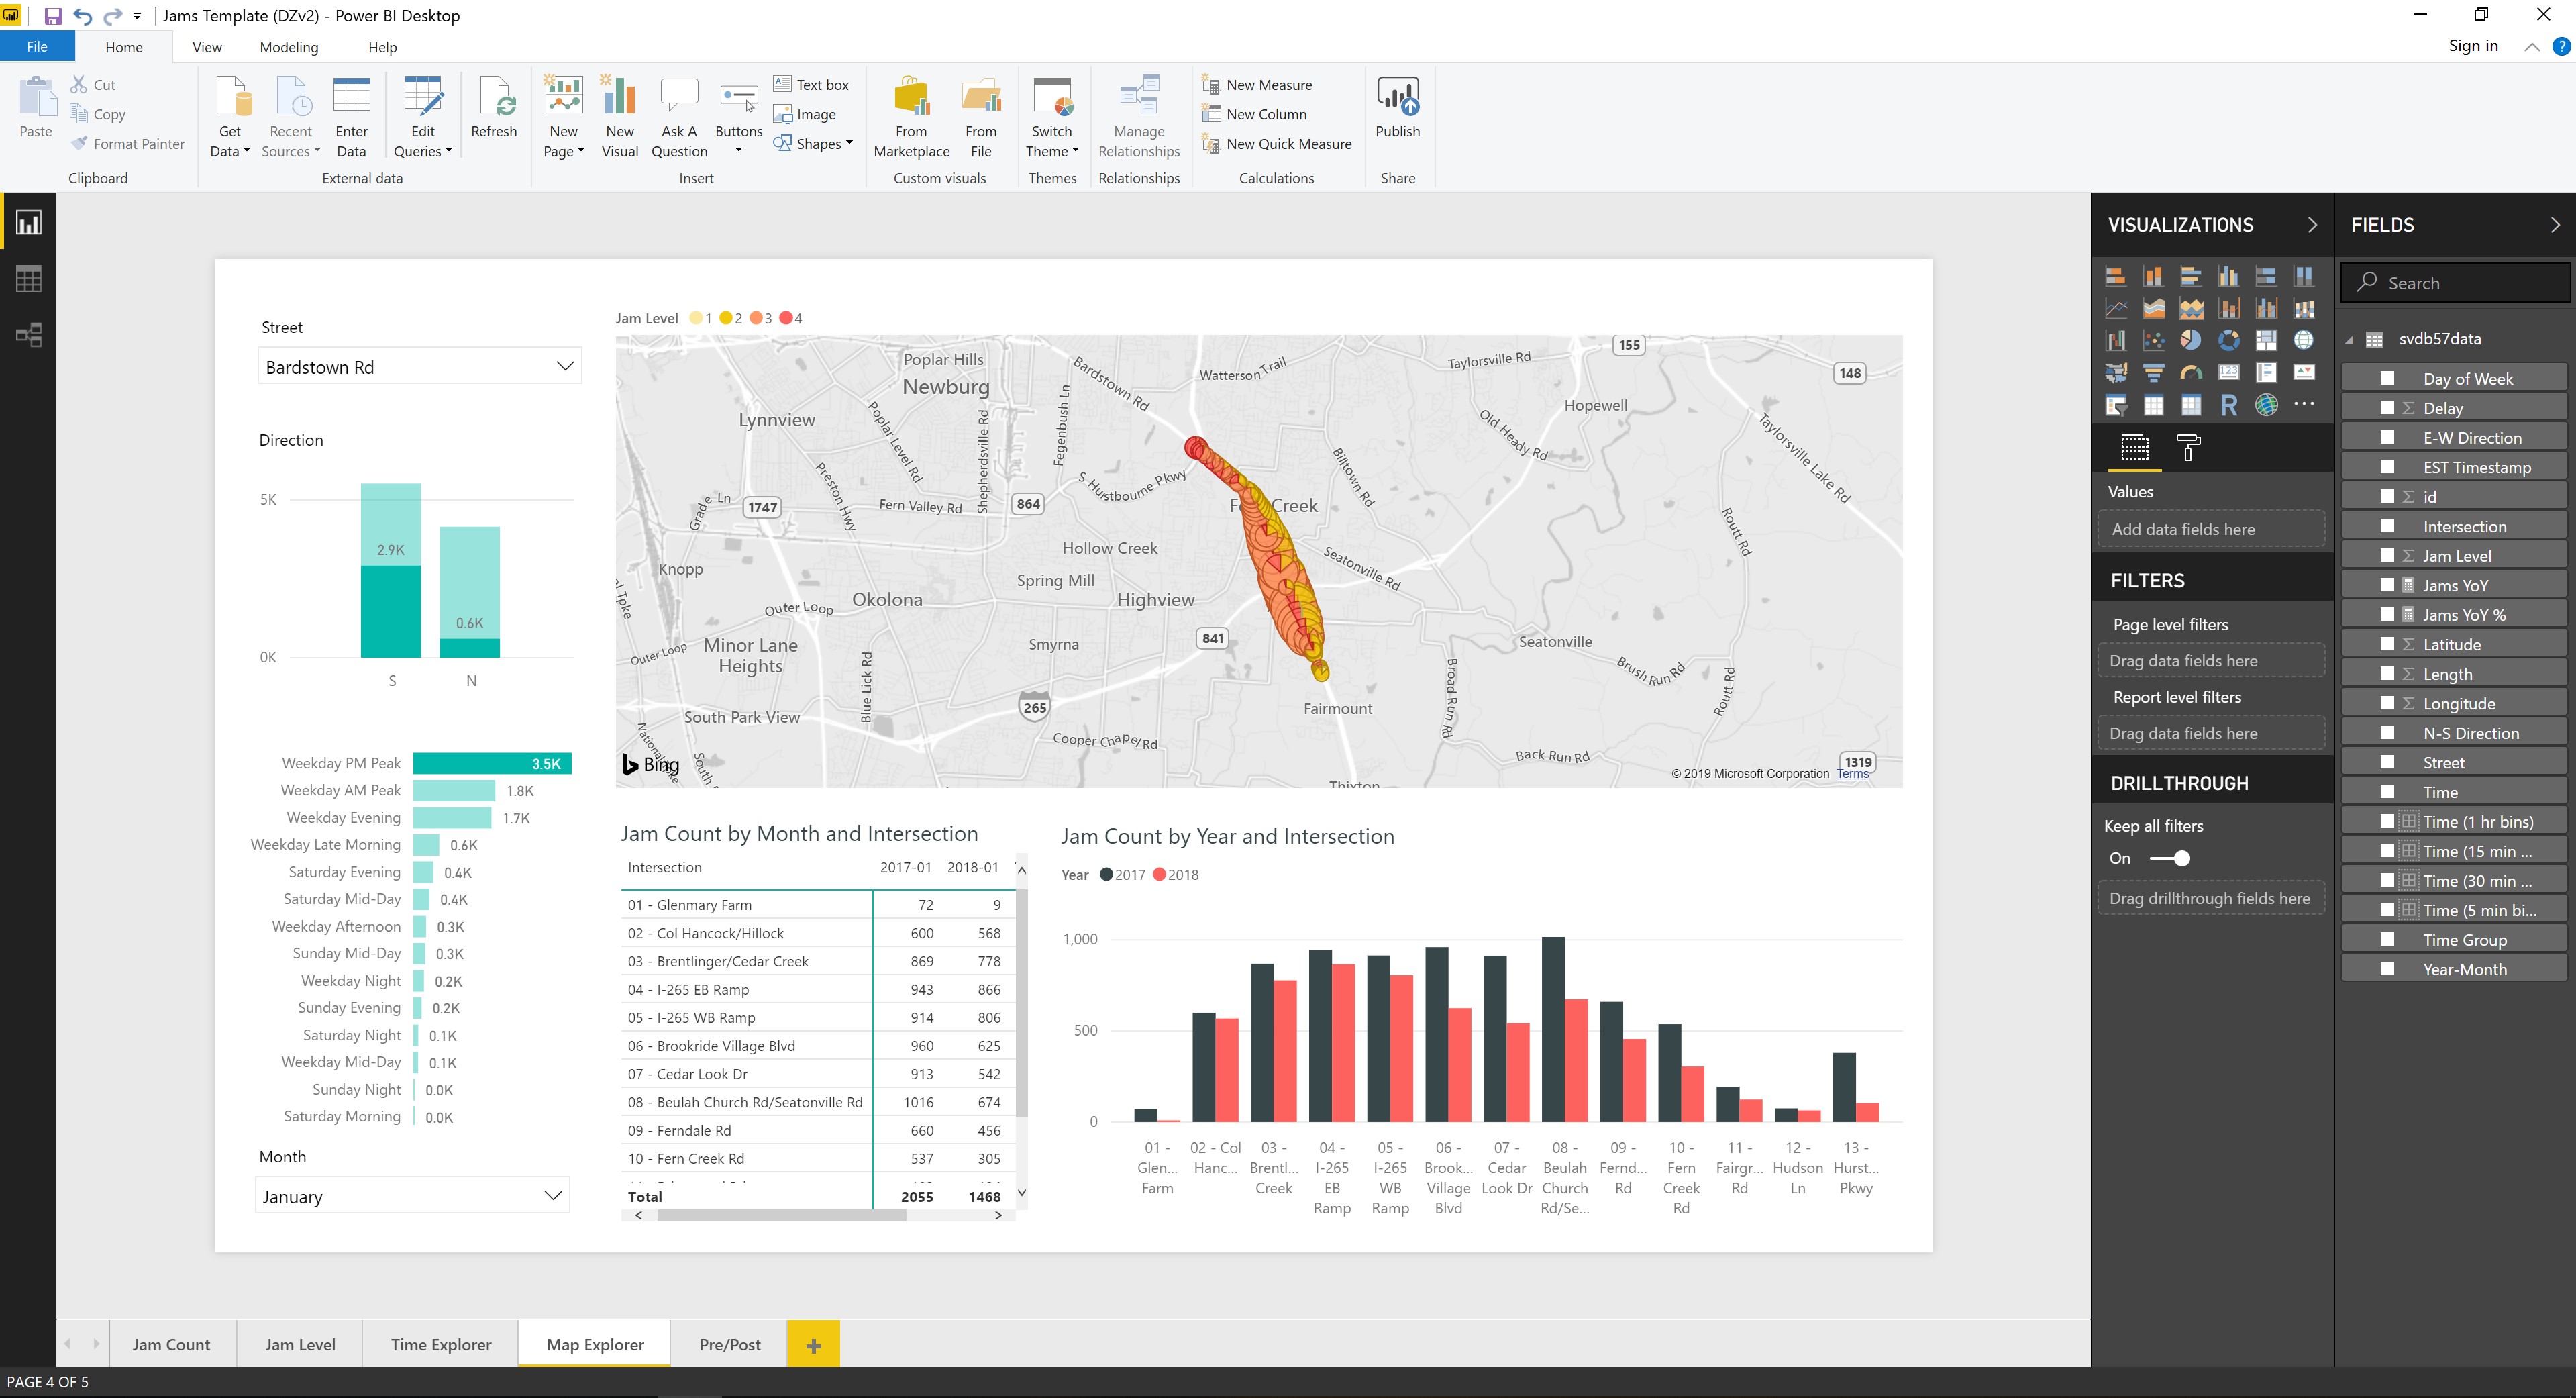This screenshot has width=2576, height=1398.
Task: Open the map Terms link
Action: tap(1852, 773)
